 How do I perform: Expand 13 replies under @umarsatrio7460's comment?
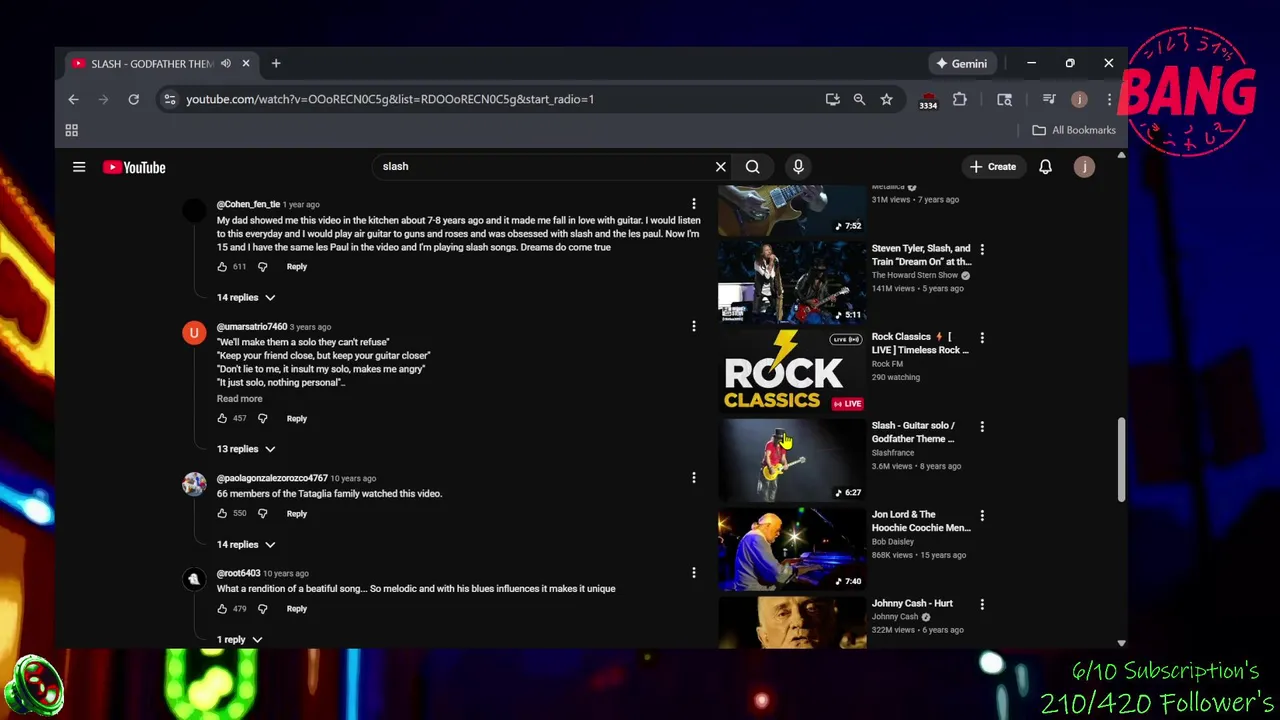(x=246, y=449)
